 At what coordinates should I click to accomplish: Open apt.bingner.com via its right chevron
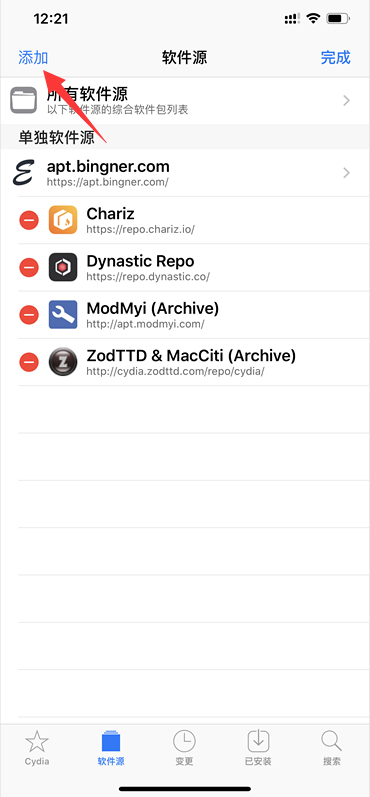click(x=347, y=173)
